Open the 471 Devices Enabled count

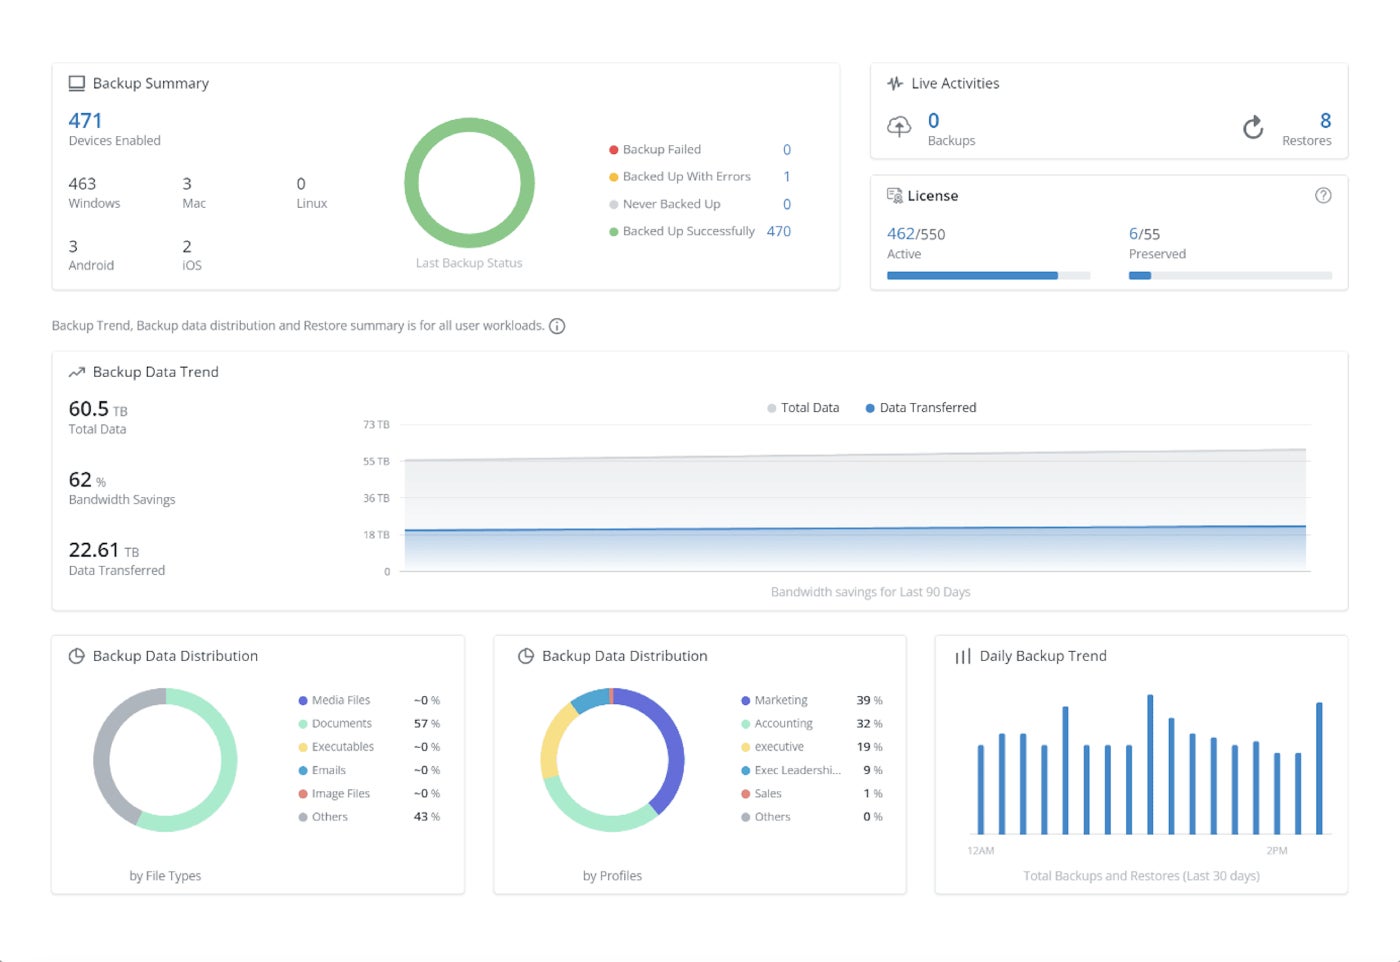point(85,121)
